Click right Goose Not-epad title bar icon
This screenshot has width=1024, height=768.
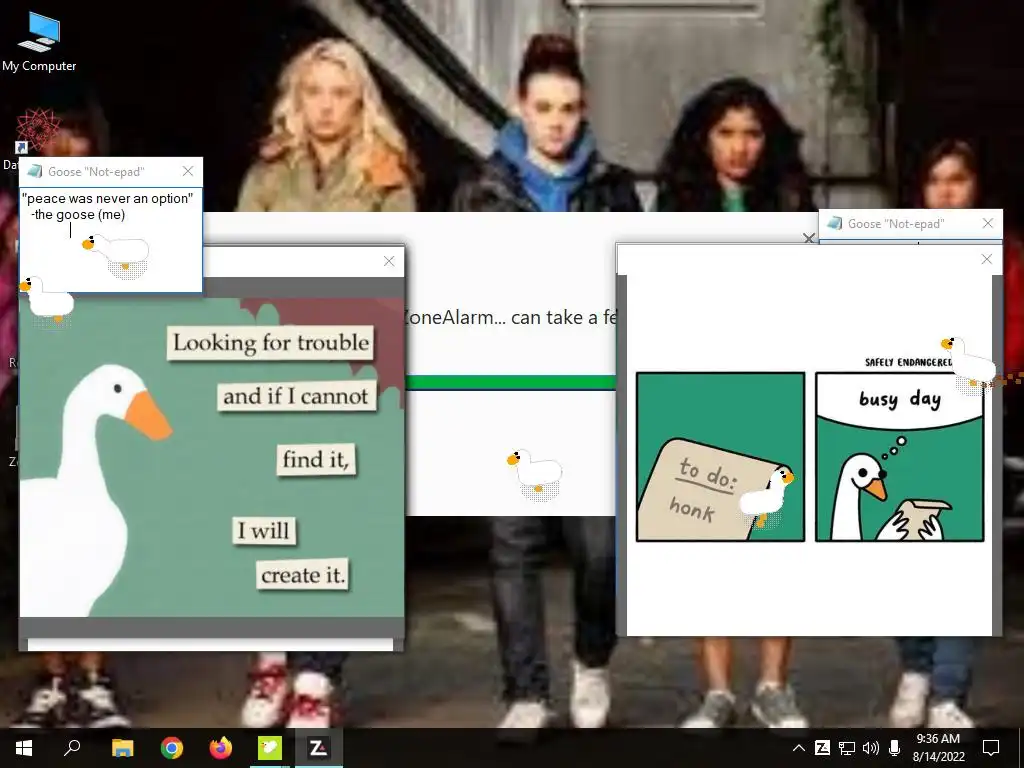coord(835,223)
